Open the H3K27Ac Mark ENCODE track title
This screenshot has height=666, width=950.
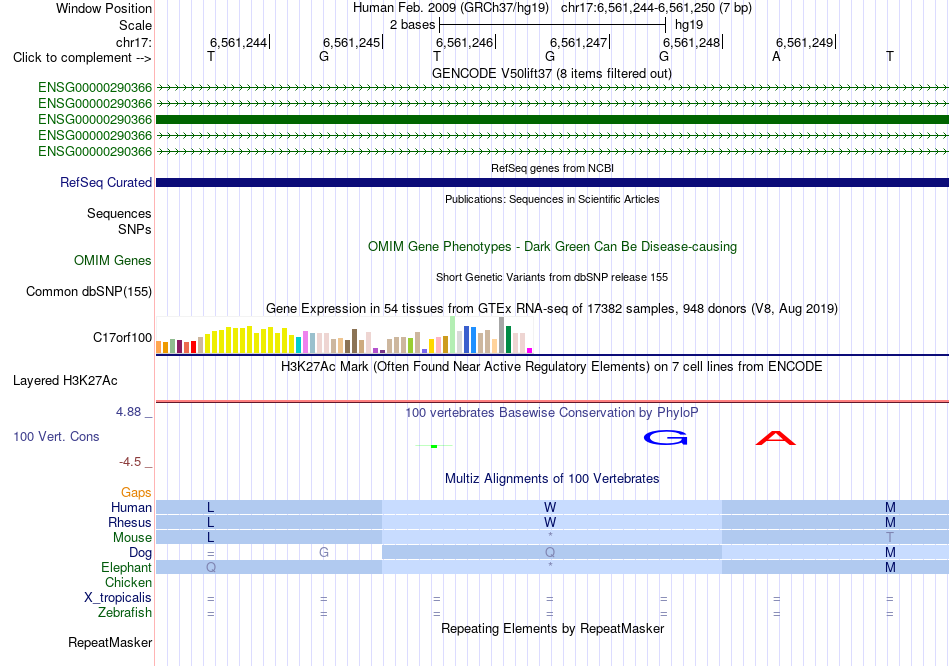(x=552, y=367)
